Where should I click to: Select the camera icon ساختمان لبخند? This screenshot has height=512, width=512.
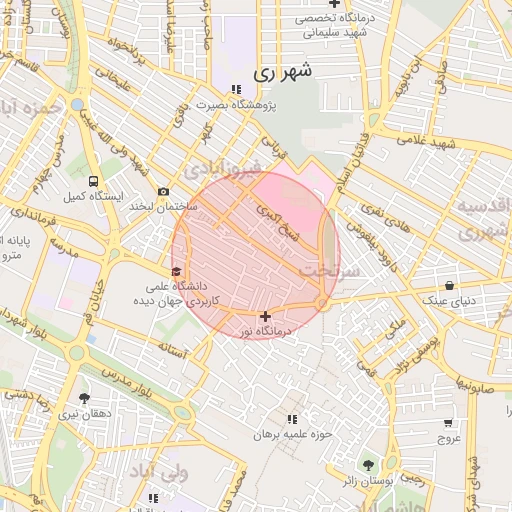(163, 192)
